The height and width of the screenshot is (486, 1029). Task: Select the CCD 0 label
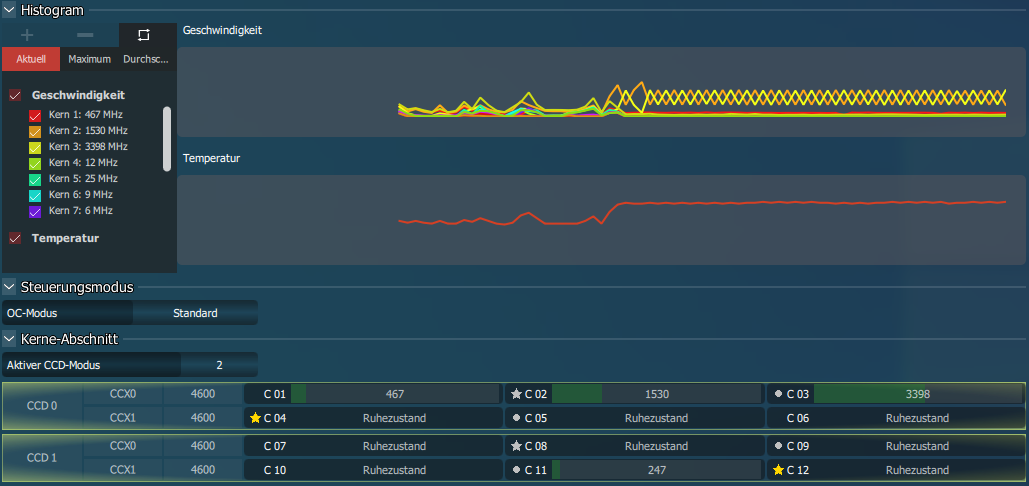[x=42, y=405]
